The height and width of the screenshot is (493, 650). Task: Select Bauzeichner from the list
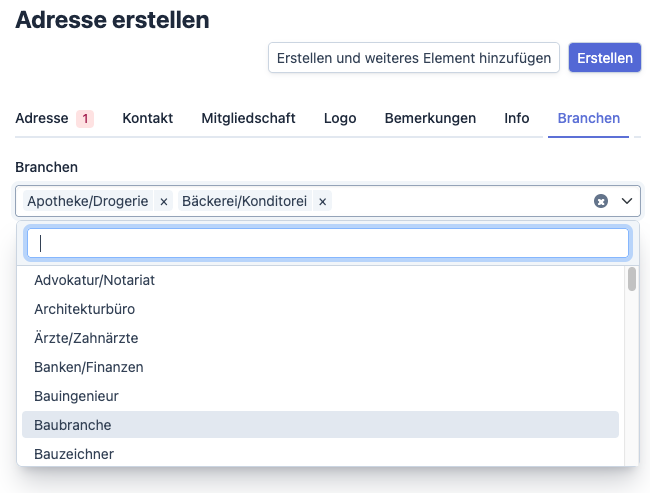74,454
